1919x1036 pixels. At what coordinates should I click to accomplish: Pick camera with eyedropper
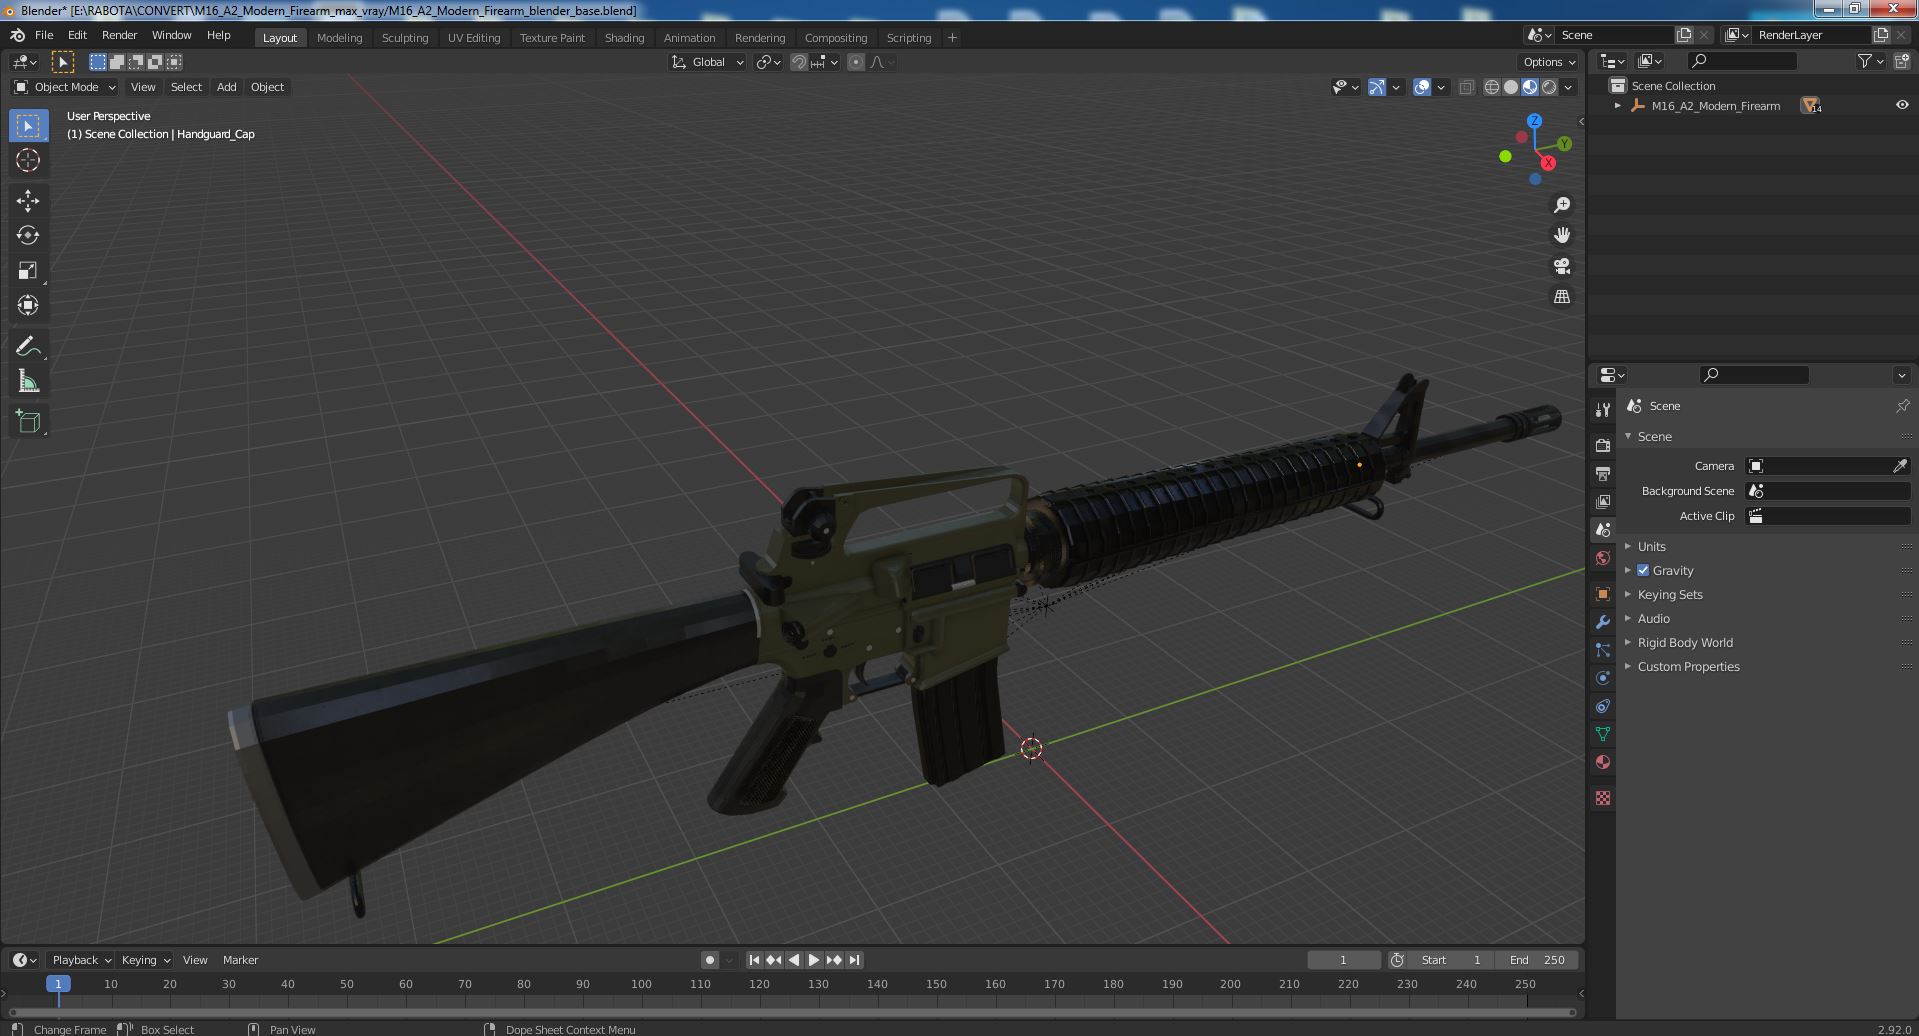[x=1900, y=466]
